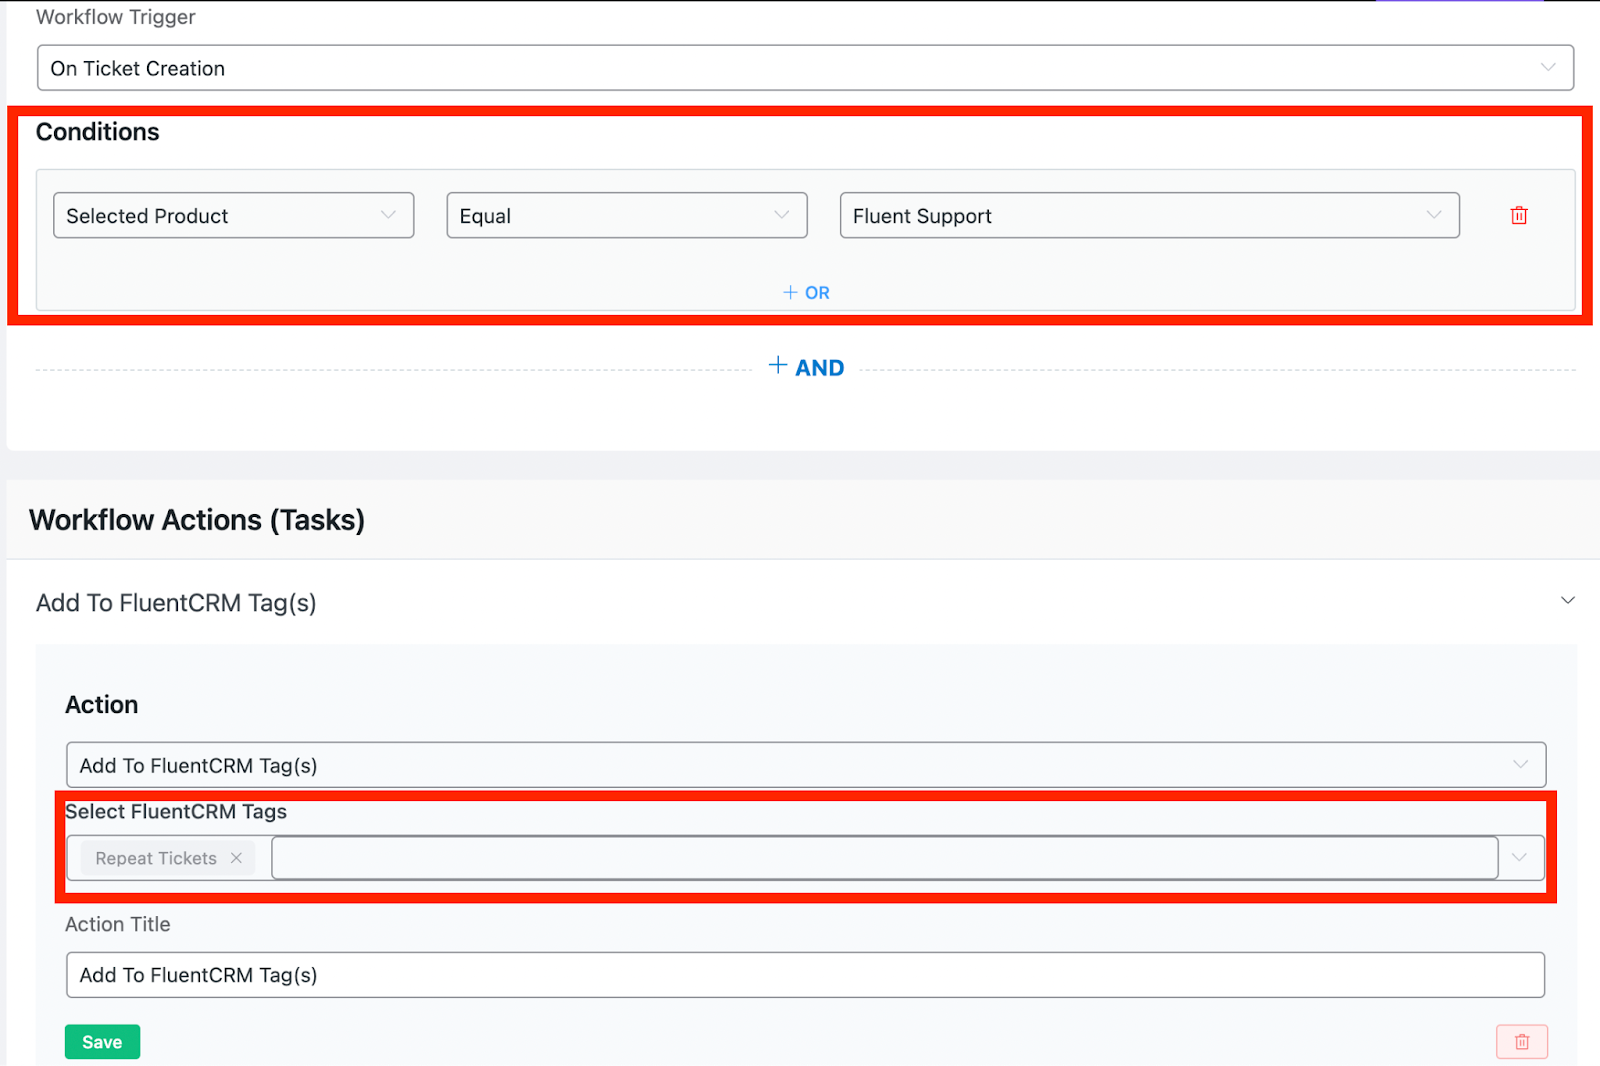Add an OR condition
1600x1066 pixels.
click(x=806, y=293)
